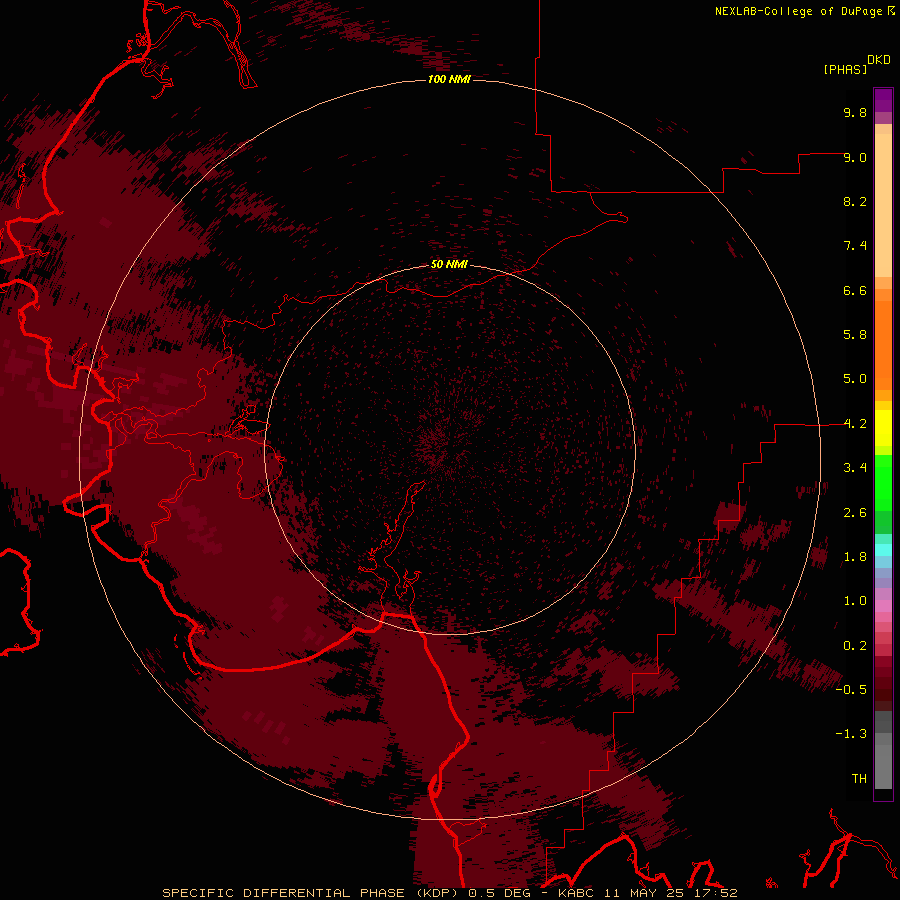
Task: Click the Specific Differential Phase (KDP) title text
Action: click(x=310, y=893)
